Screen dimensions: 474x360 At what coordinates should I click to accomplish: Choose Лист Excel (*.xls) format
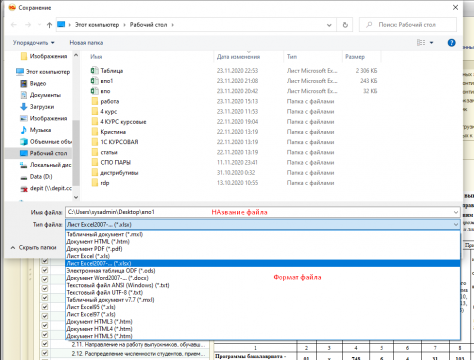pos(263,256)
